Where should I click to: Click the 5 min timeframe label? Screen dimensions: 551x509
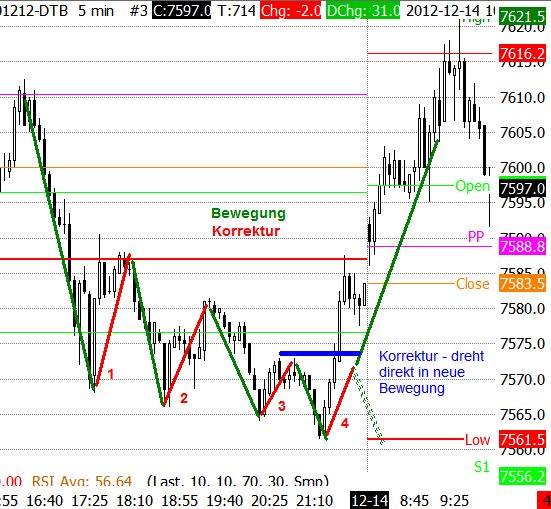click(x=96, y=11)
